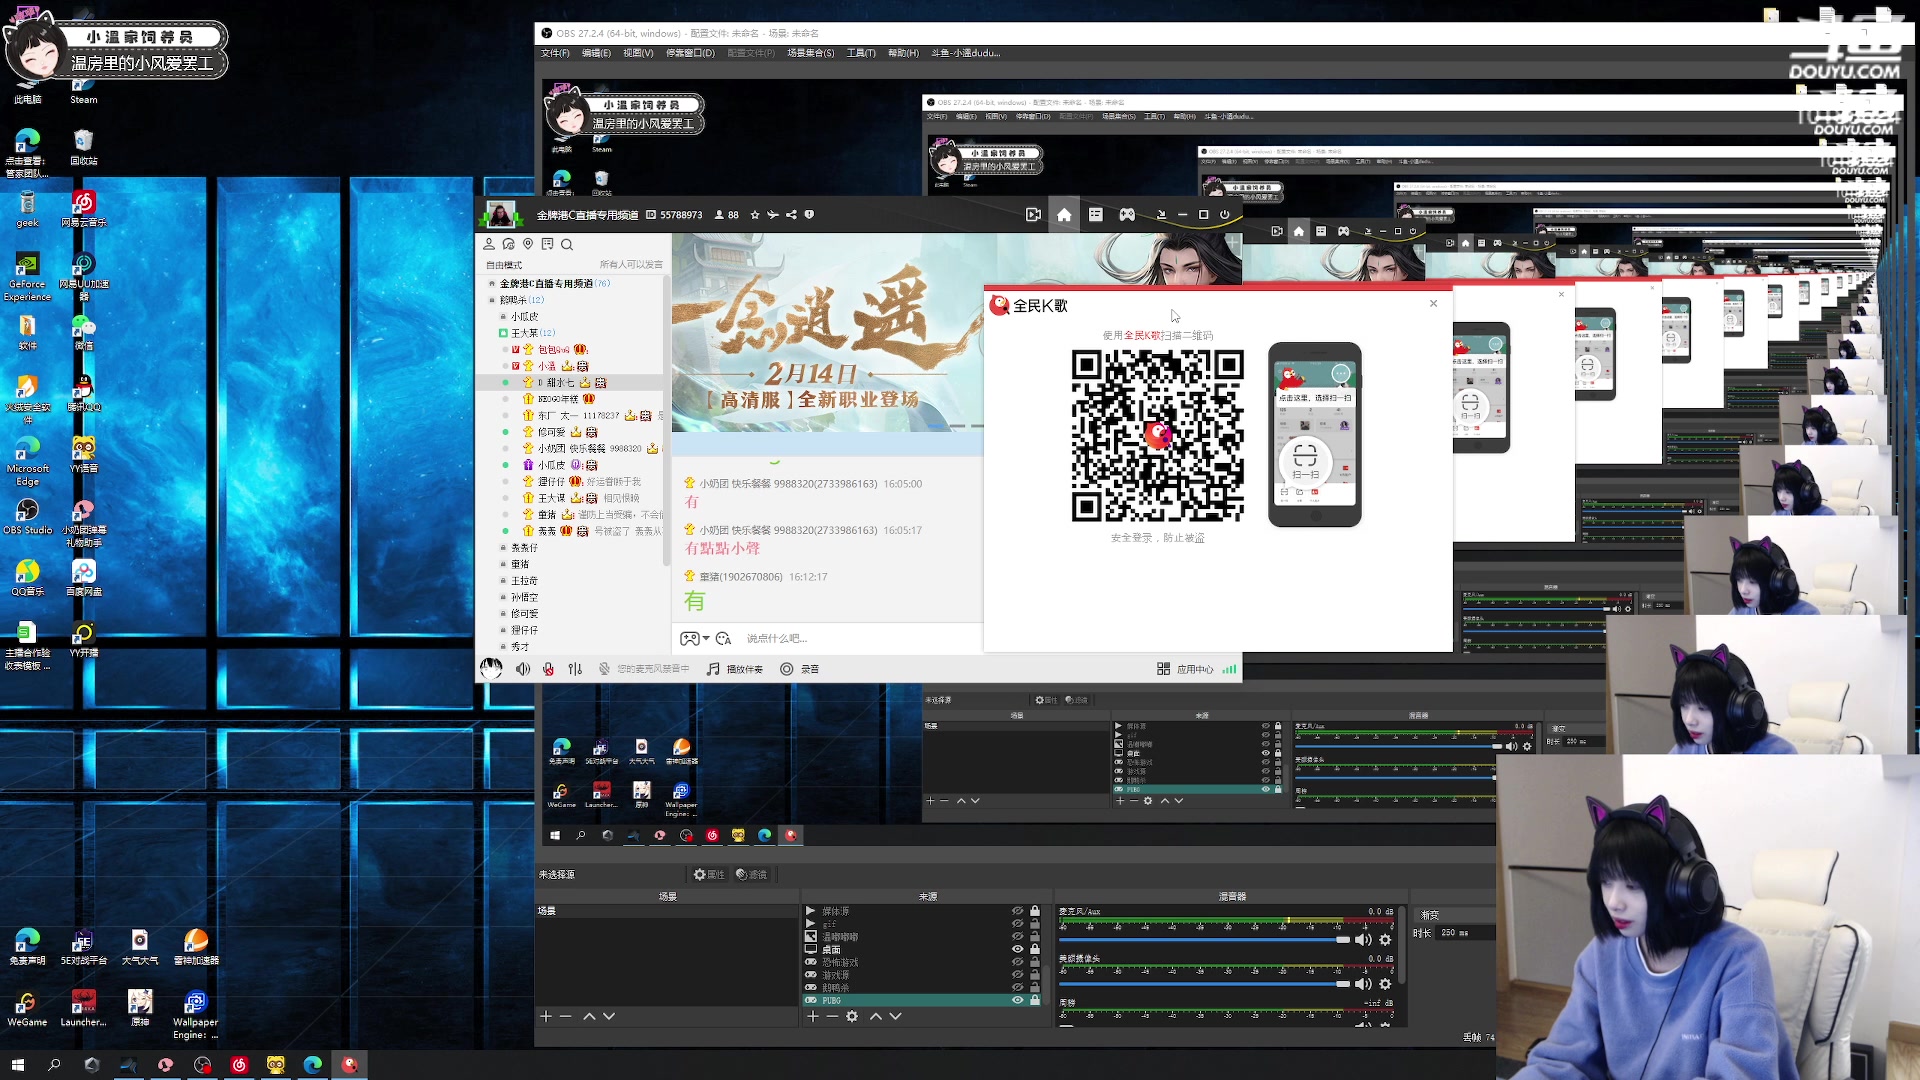Viewport: 1920px width, 1080px height.
Task: Add a new source in OBS sources panel
Action: click(813, 1016)
